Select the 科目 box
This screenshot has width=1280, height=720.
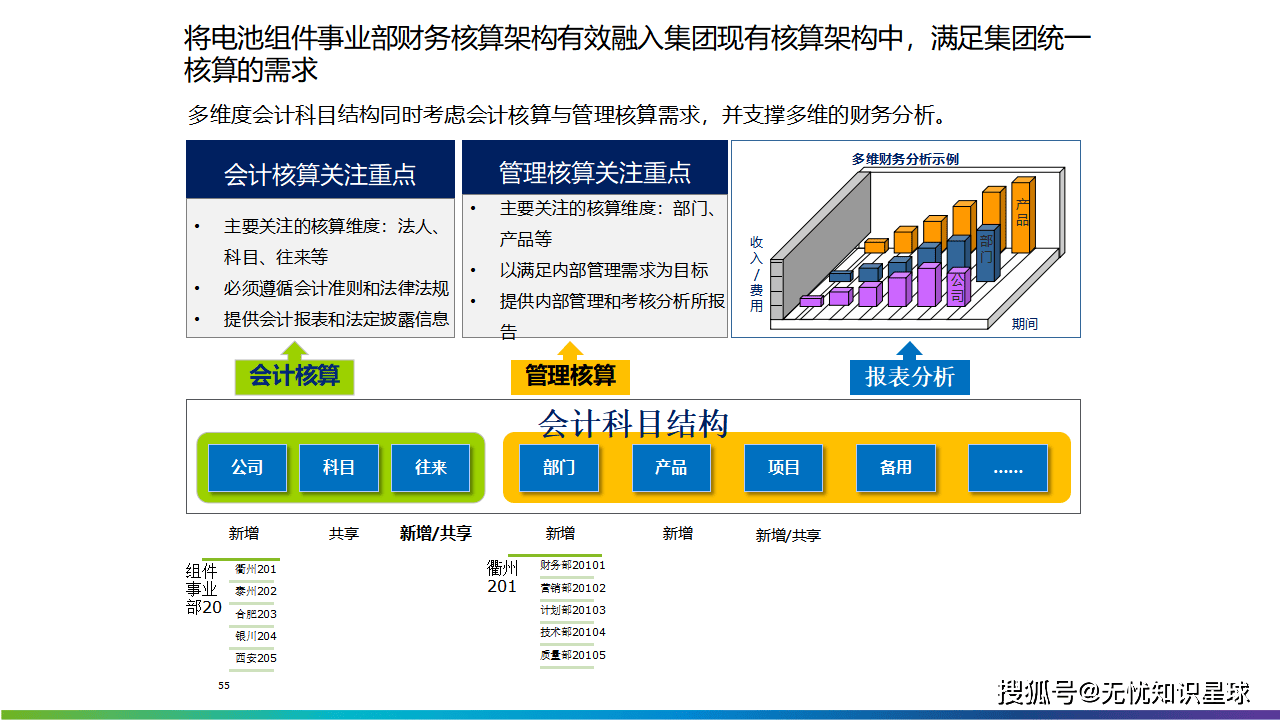(339, 467)
